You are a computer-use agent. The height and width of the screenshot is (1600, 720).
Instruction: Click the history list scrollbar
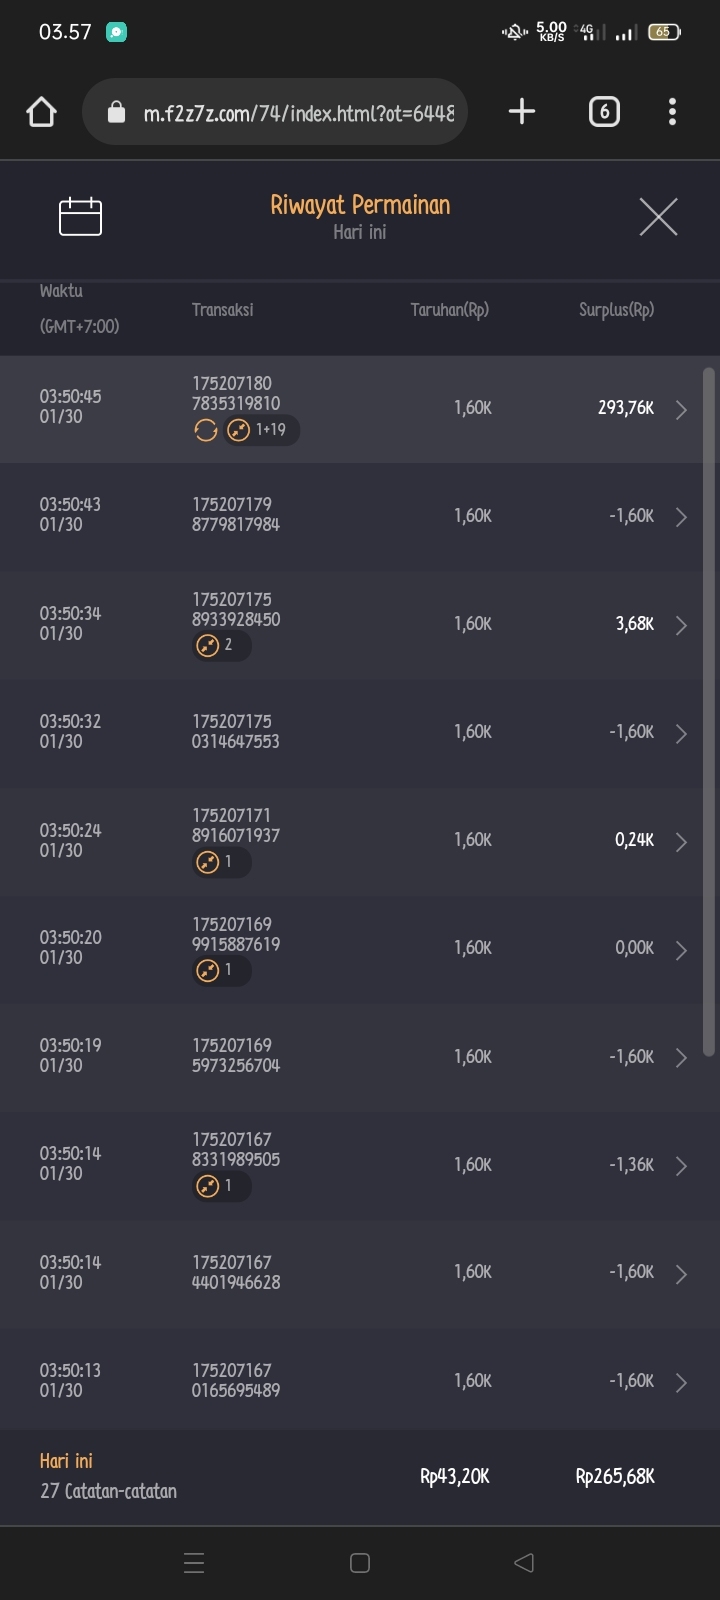tap(708, 710)
